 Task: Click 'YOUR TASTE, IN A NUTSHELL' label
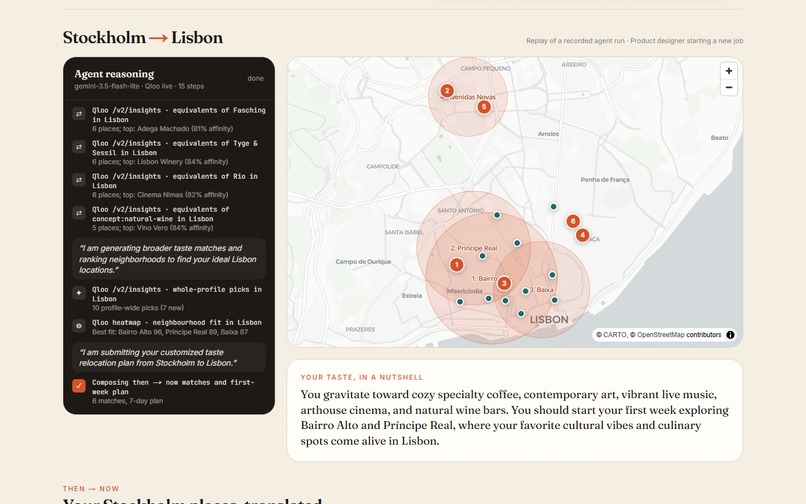pos(362,377)
